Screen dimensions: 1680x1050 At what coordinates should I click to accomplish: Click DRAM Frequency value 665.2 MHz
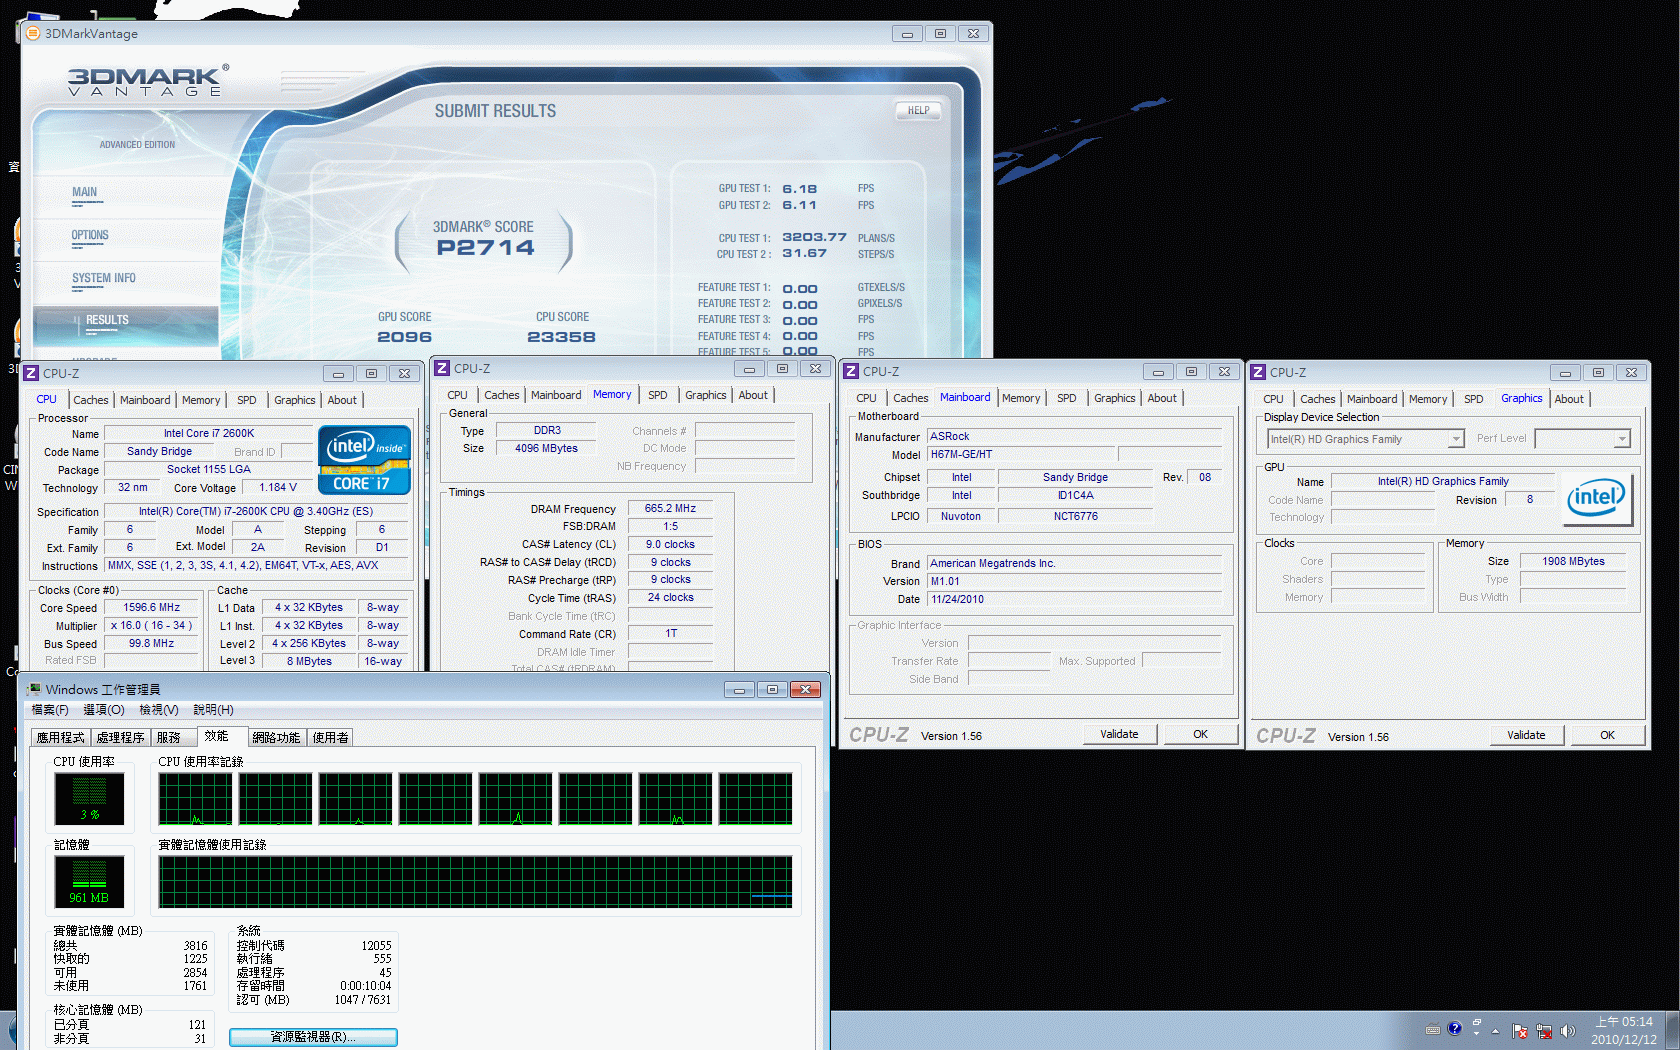point(671,508)
